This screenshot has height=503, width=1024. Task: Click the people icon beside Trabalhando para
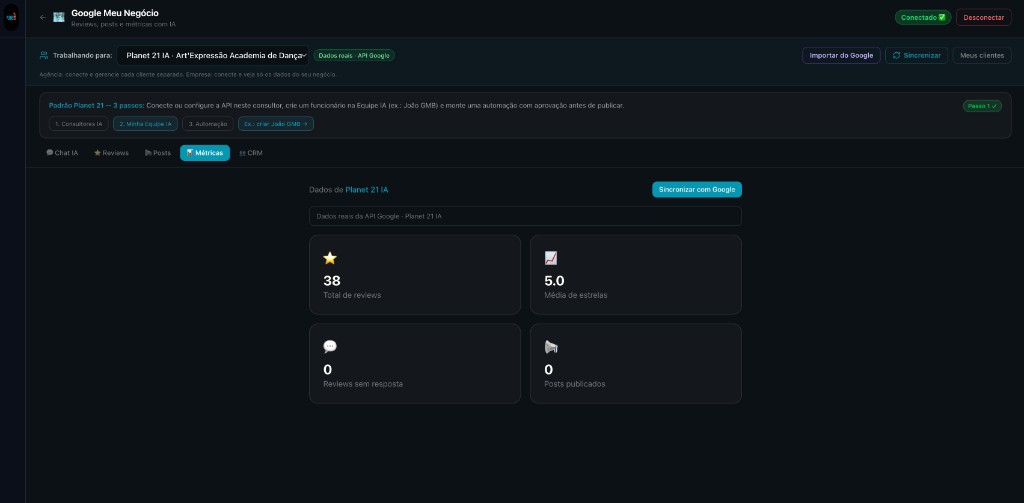[x=44, y=56]
